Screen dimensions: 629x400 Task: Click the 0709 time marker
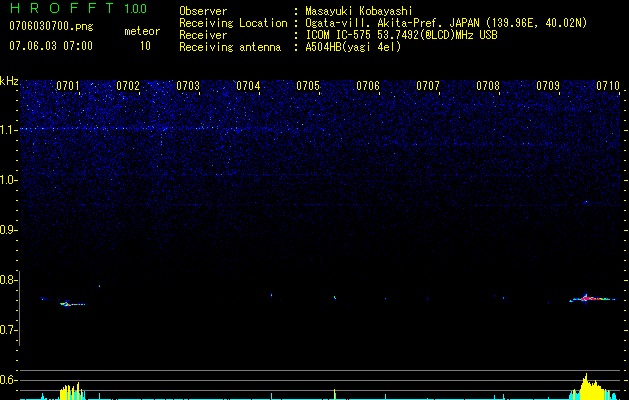548,86
